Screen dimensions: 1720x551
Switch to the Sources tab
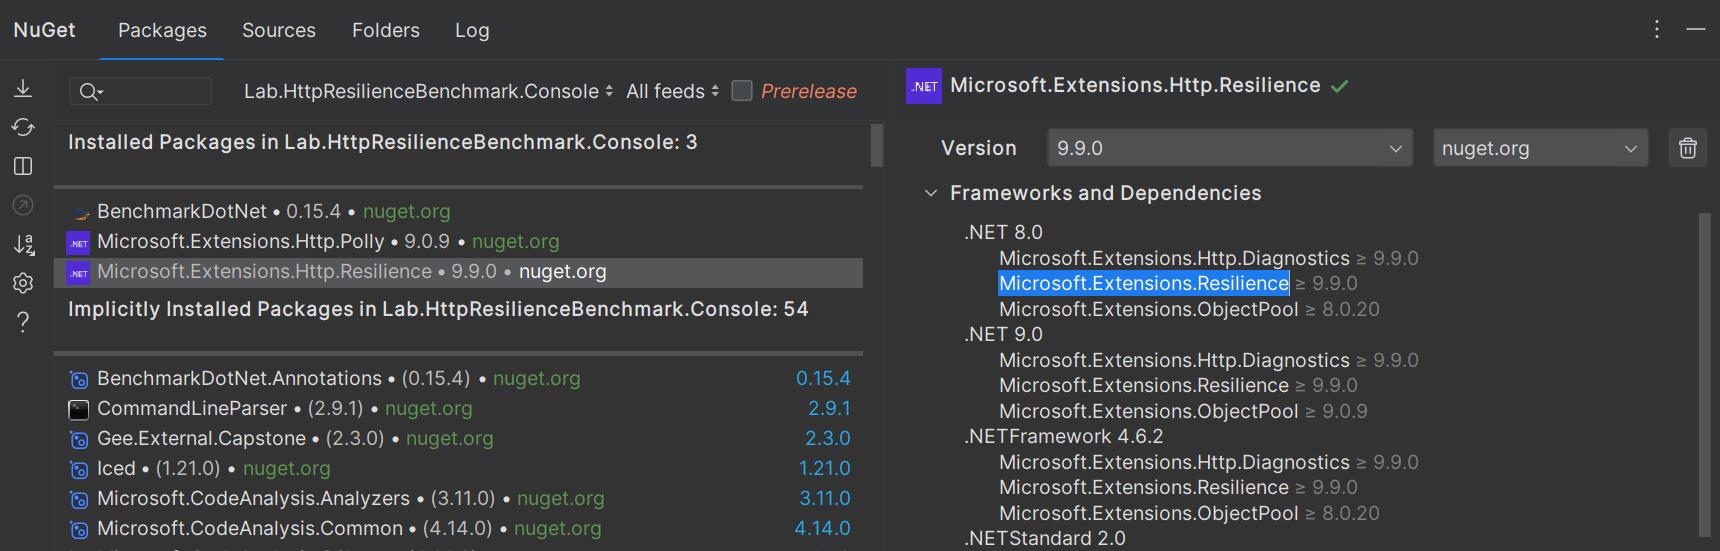coord(279,30)
